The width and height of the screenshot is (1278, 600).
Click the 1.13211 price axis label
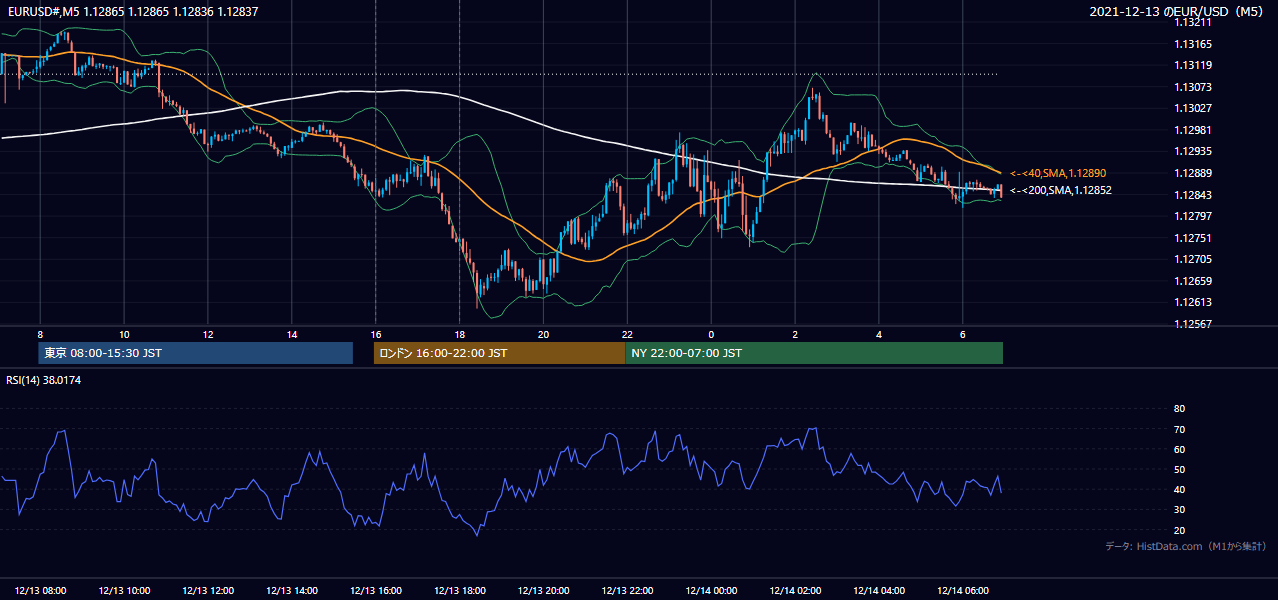(x=1193, y=22)
